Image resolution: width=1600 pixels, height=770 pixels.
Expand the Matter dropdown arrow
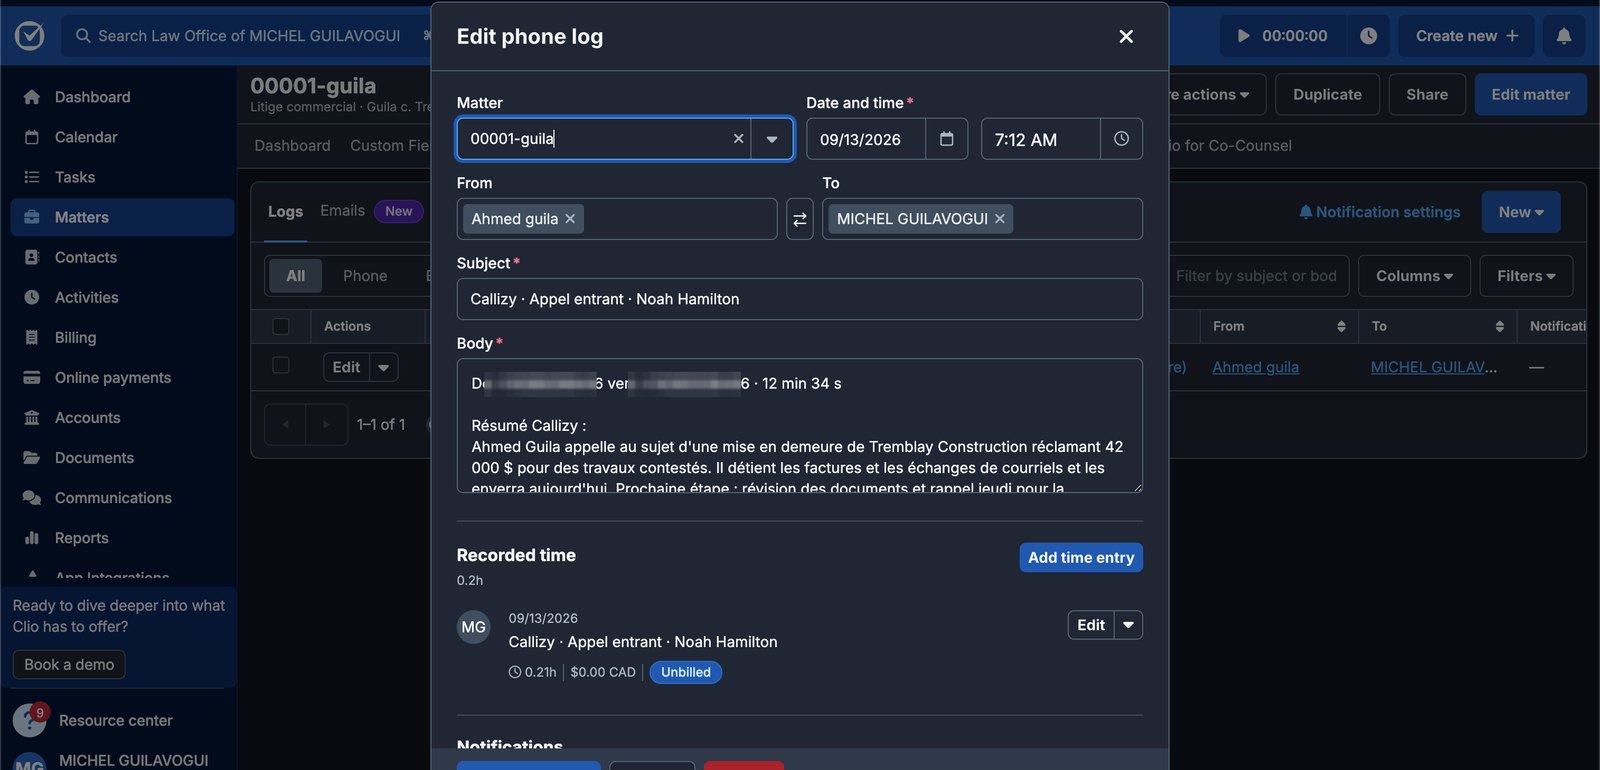[772, 139]
